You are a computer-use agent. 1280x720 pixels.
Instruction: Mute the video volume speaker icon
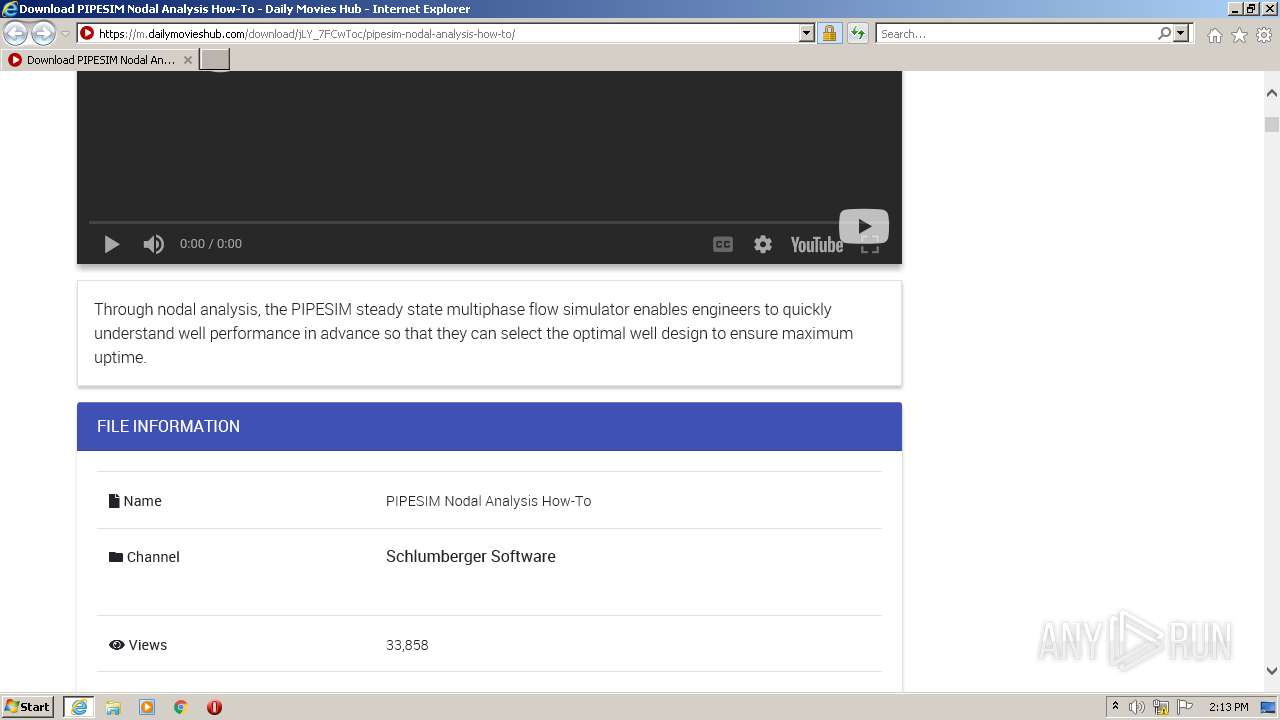click(153, 244)
